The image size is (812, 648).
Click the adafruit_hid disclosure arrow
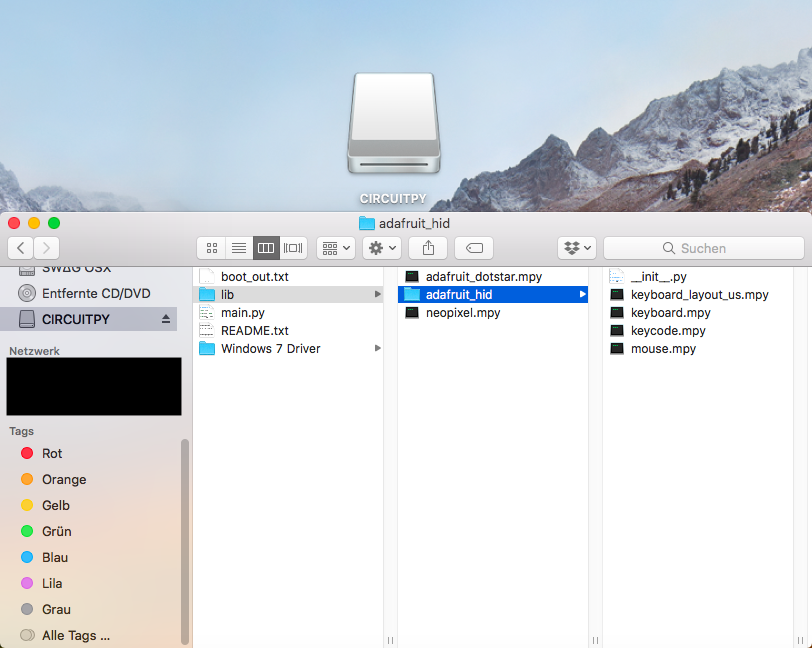click(583, 295)
